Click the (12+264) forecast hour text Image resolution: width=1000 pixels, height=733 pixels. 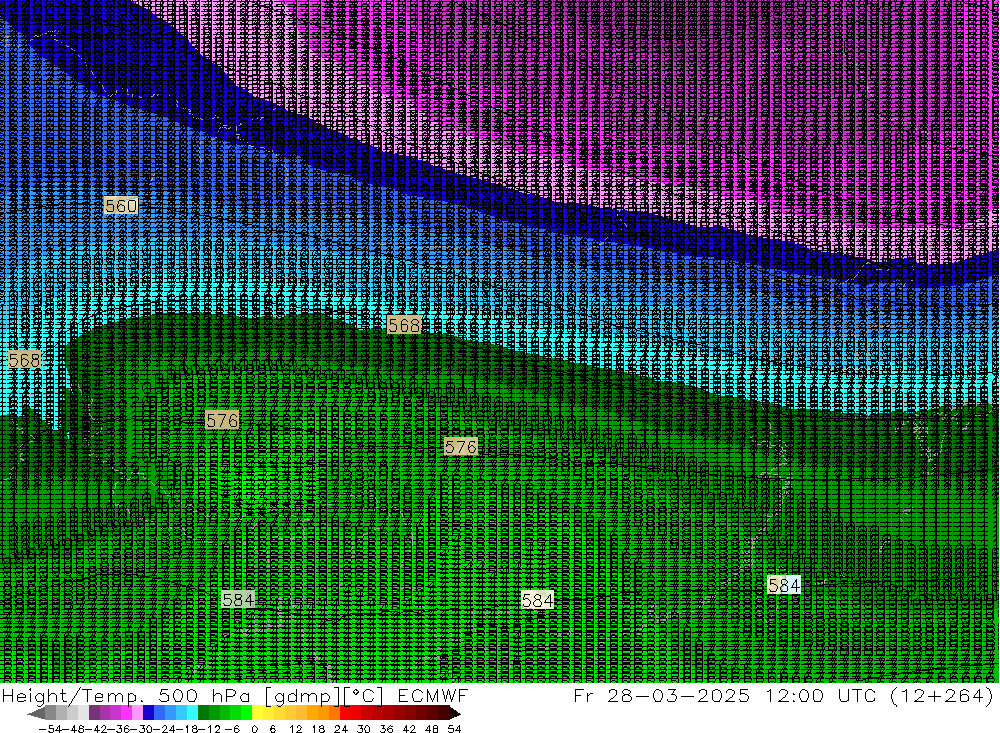pos(941,695)
